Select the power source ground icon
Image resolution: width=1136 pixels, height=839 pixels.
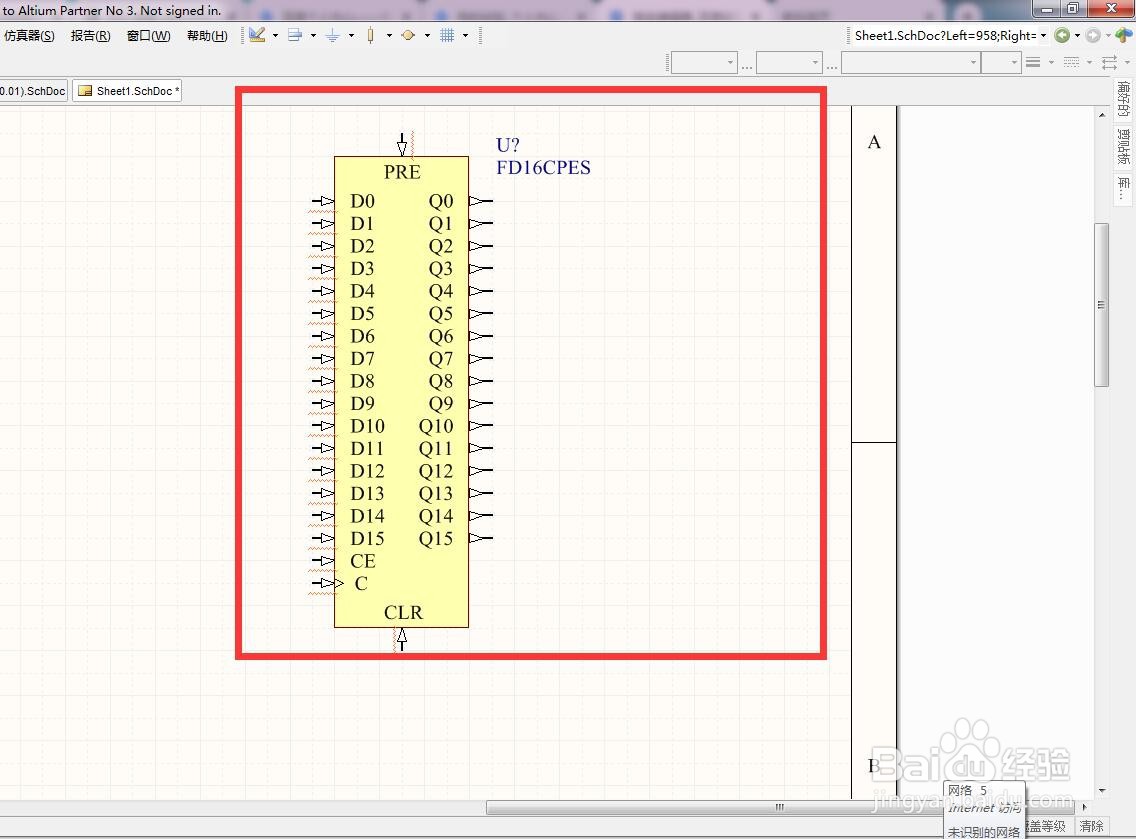(333, 35)
